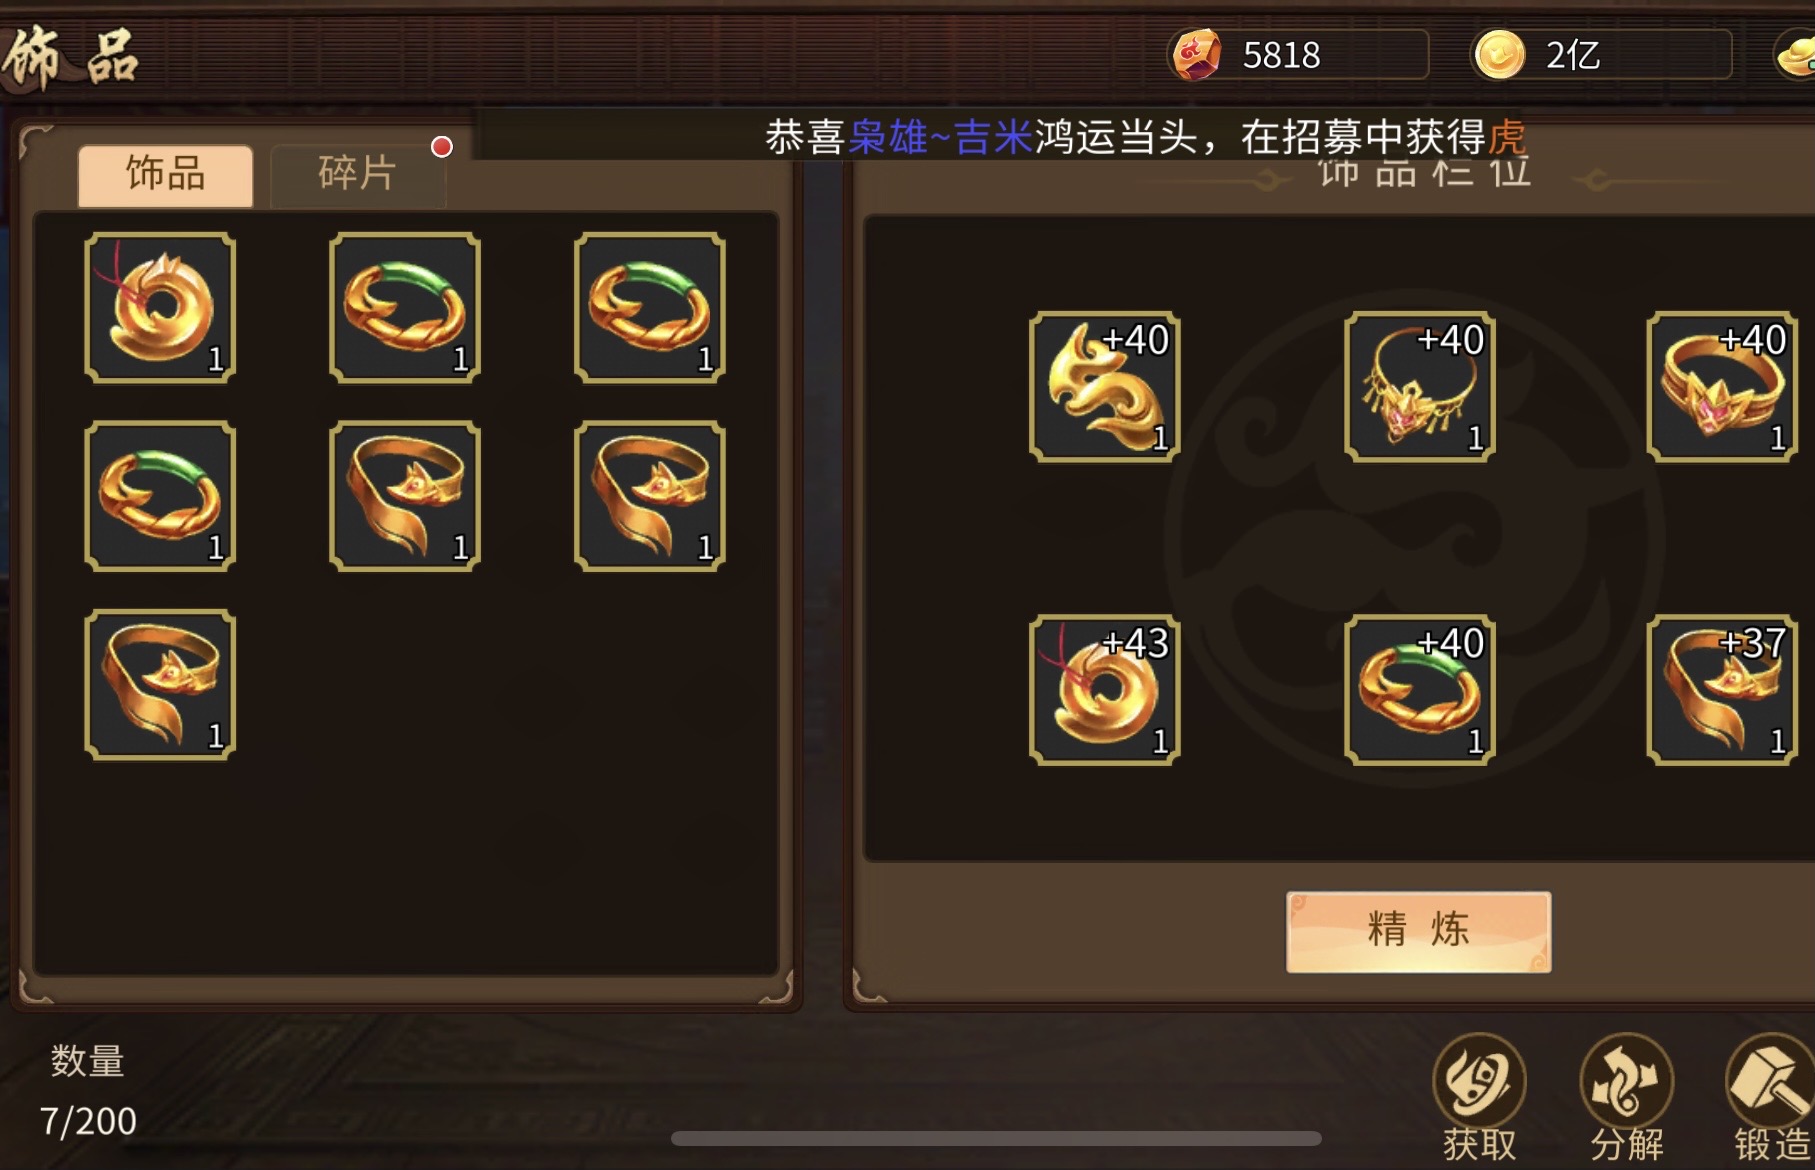
Task: Select the equipped +40 golden necklace accessory
Action: coord(1420,387)
